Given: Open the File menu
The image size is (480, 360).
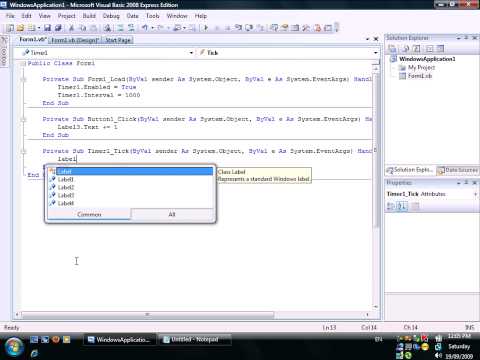Looking at the screenshot, I should 10,16.
